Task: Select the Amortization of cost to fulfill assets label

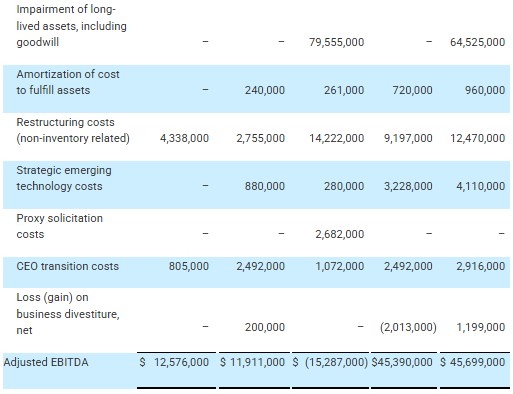Action: pos(68,82)
